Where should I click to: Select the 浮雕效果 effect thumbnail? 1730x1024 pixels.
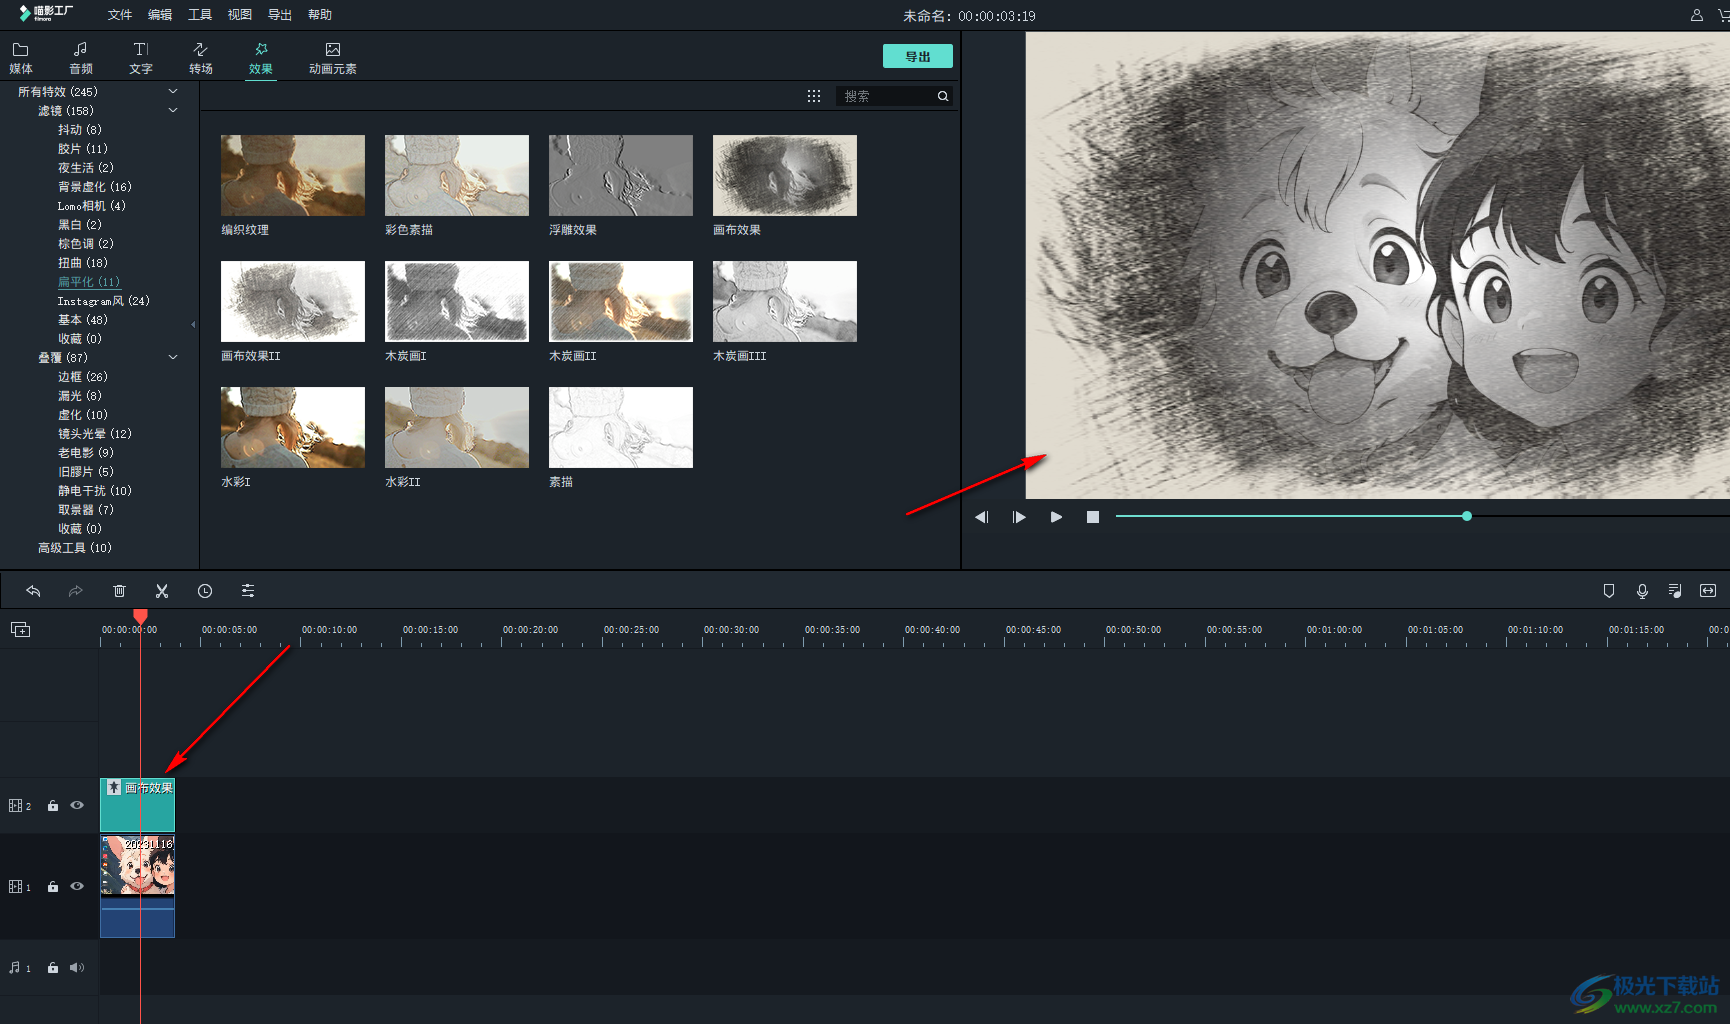pos(621,175)
